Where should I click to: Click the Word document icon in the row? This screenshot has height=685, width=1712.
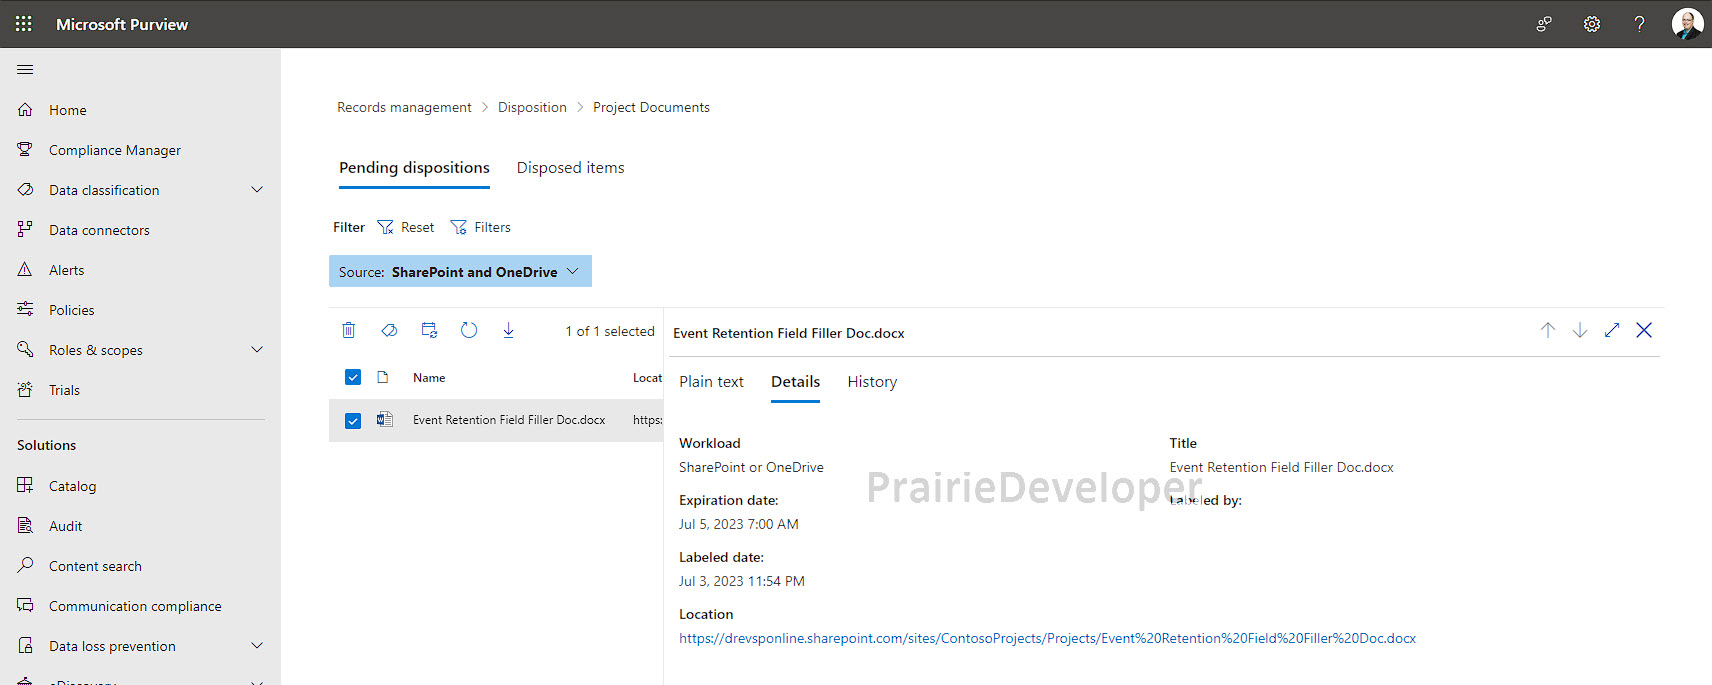click(384, 420)
